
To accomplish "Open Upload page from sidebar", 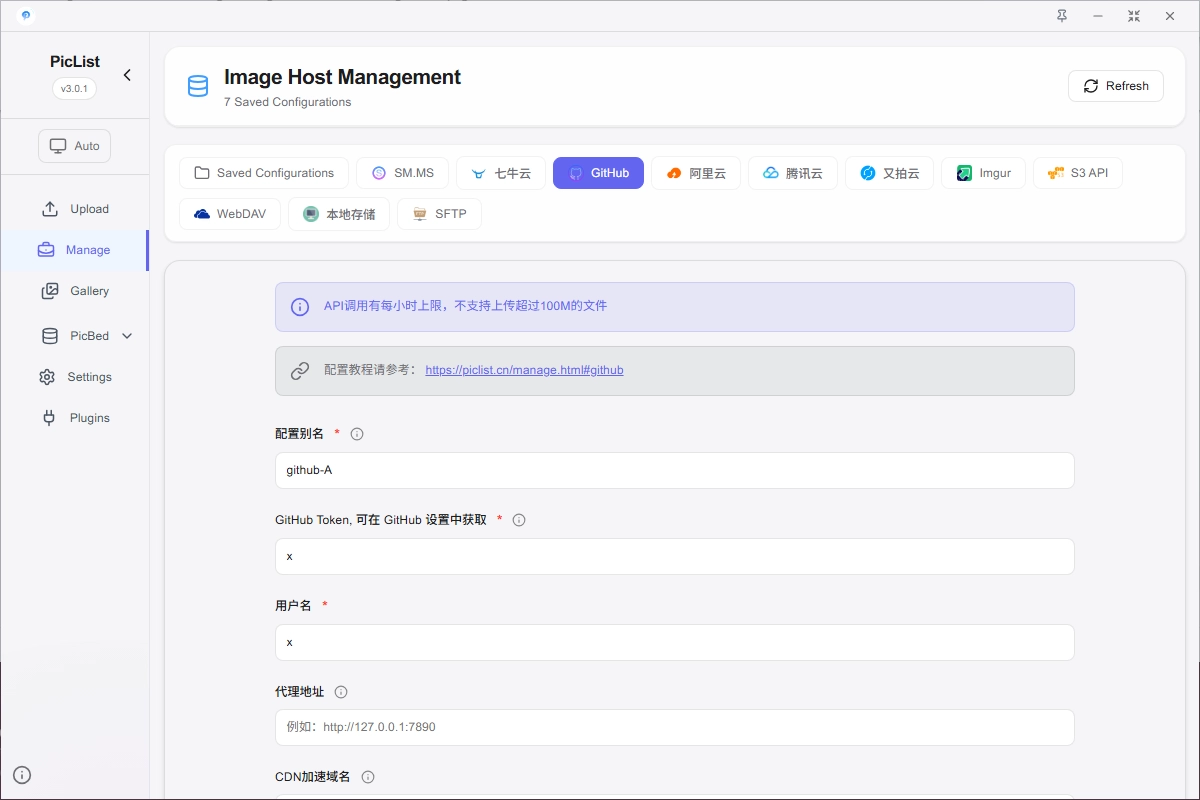I will coord(75,209).
